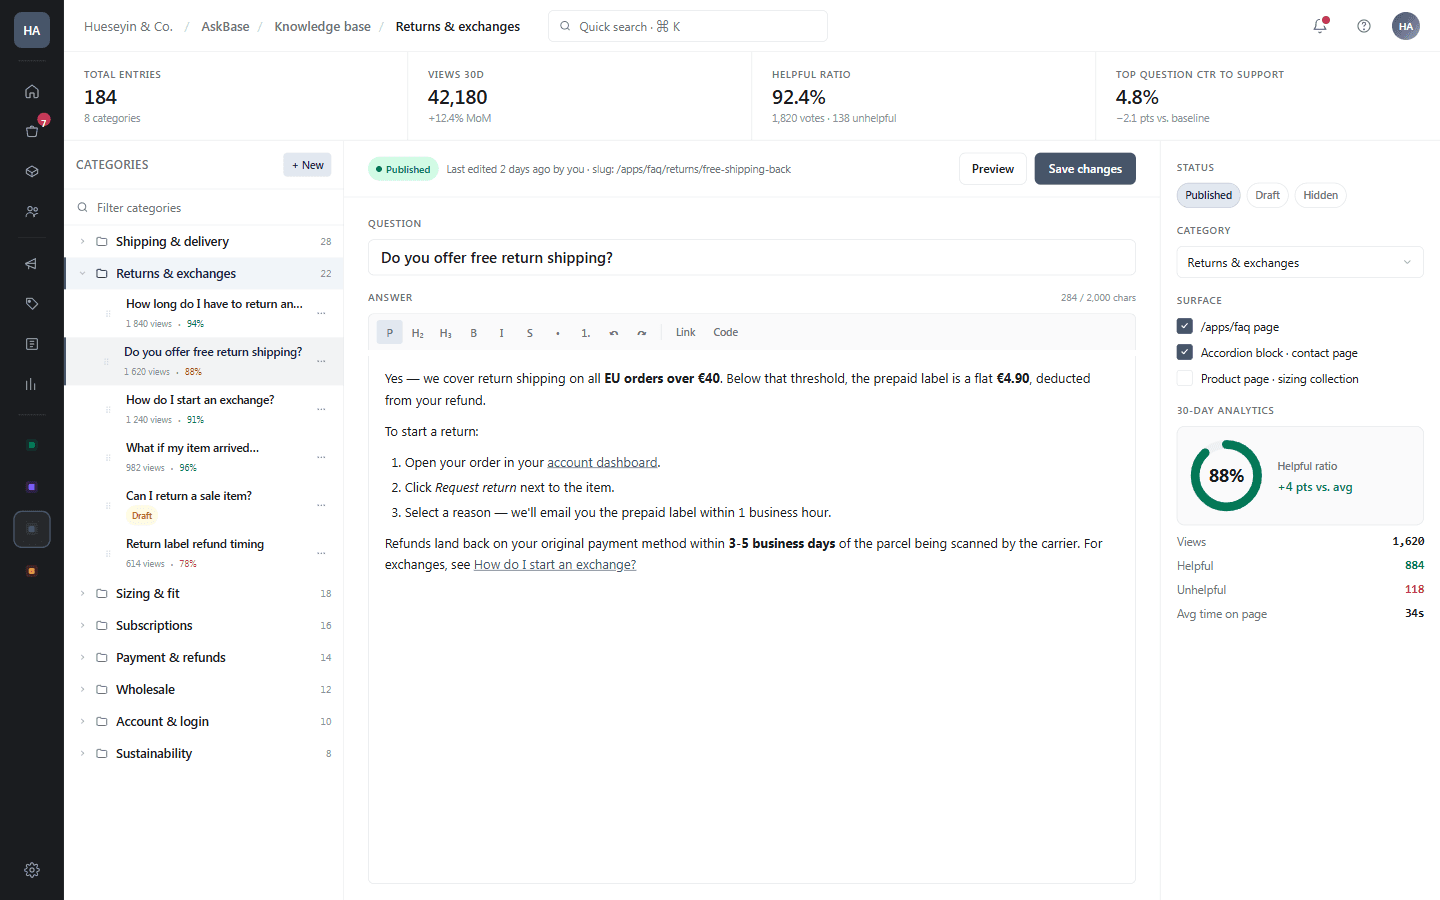Screen dimensions: 1440x900
Task: Open the orange app shortcut in the sidebar
Action: (x=32, y=571)
